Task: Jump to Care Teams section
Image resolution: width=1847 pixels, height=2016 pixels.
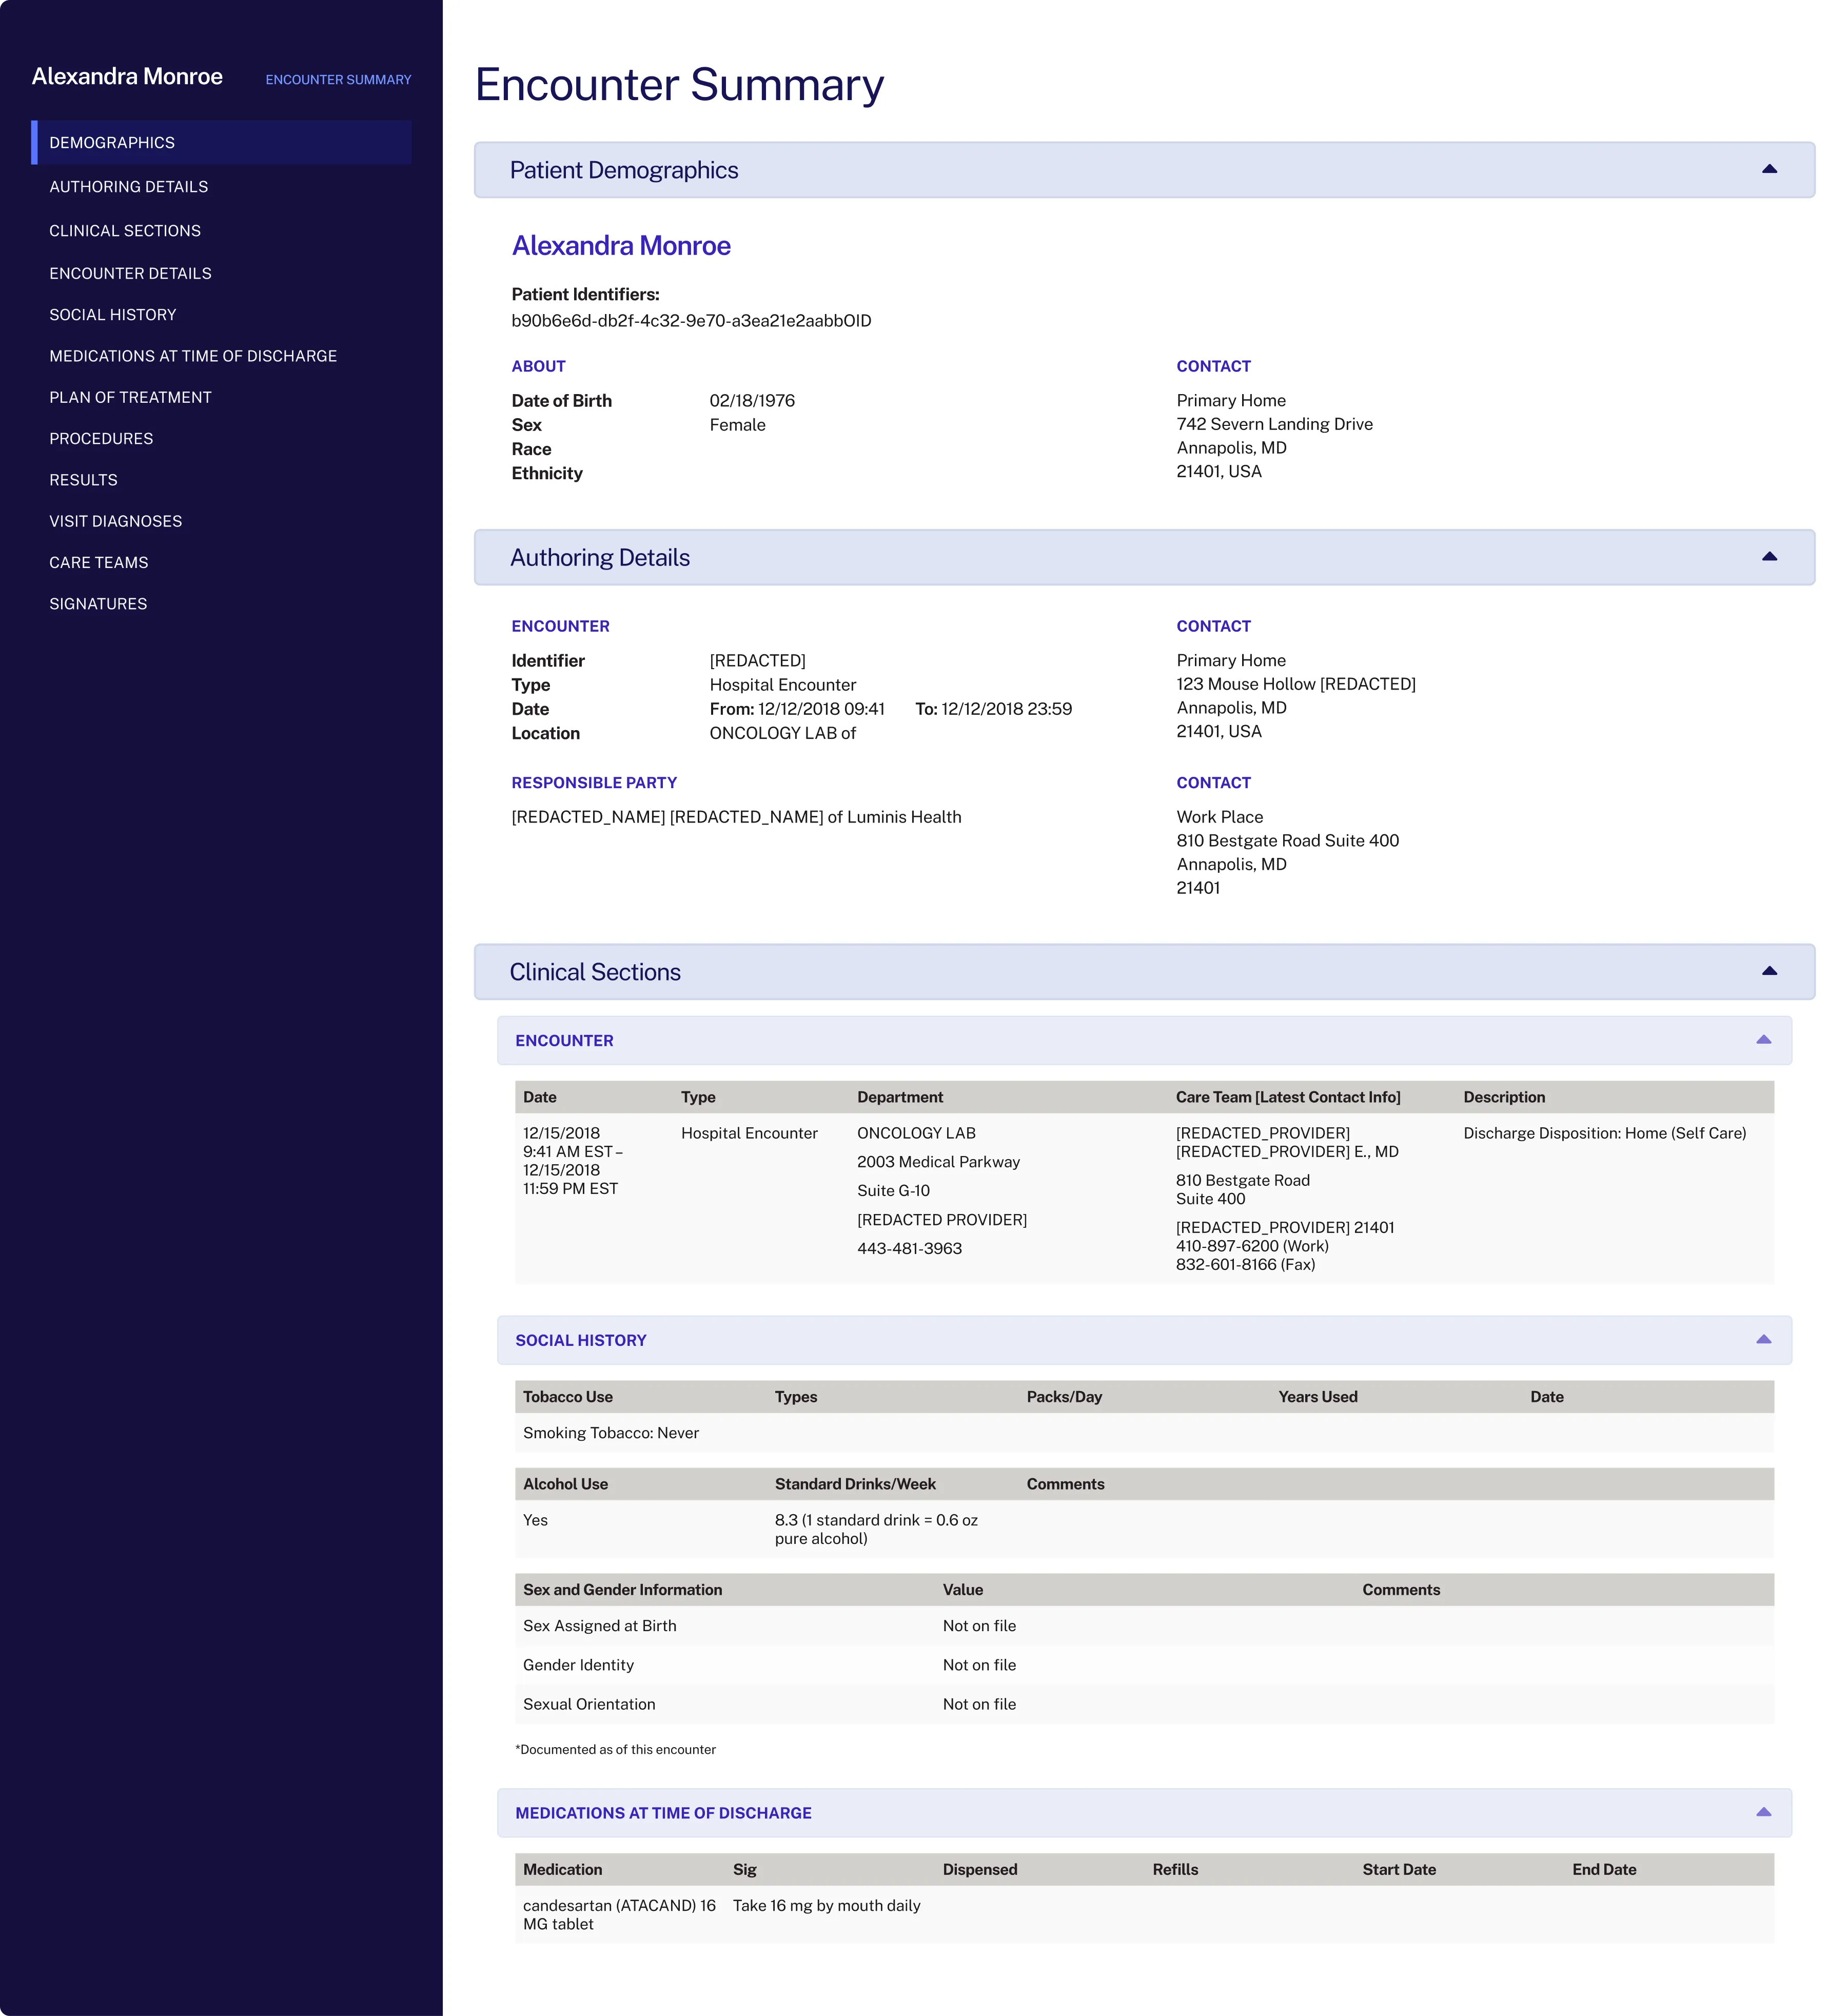Action: pyautogui.click(x=99, y=563)
